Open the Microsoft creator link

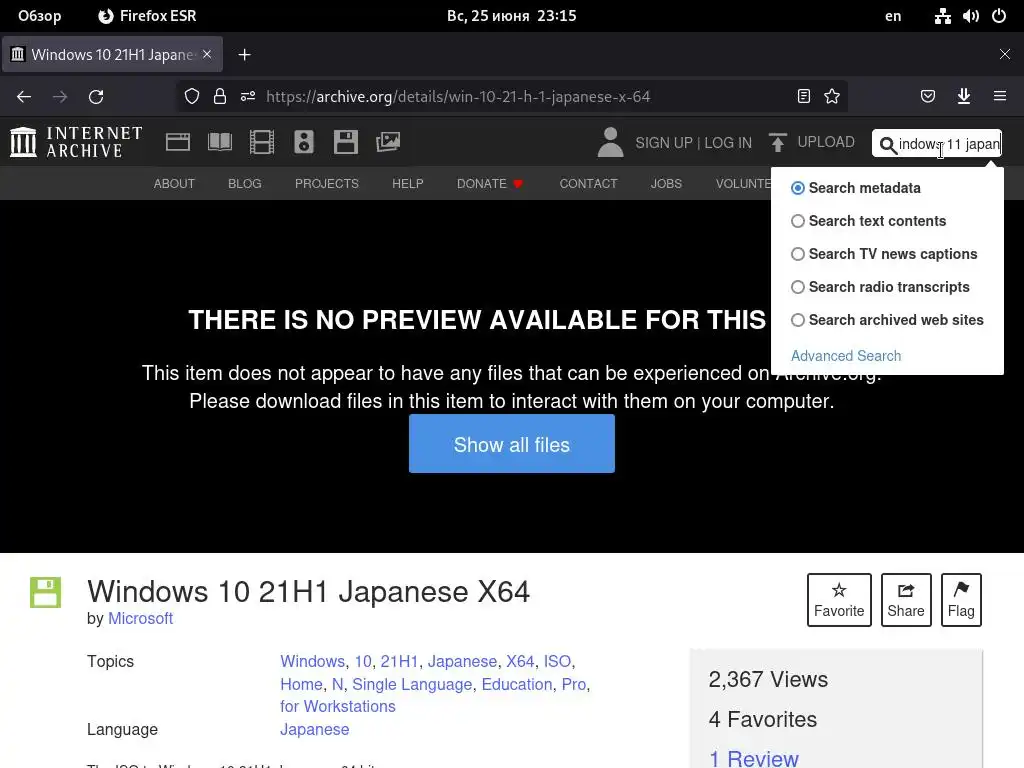[x=140, y=618]
